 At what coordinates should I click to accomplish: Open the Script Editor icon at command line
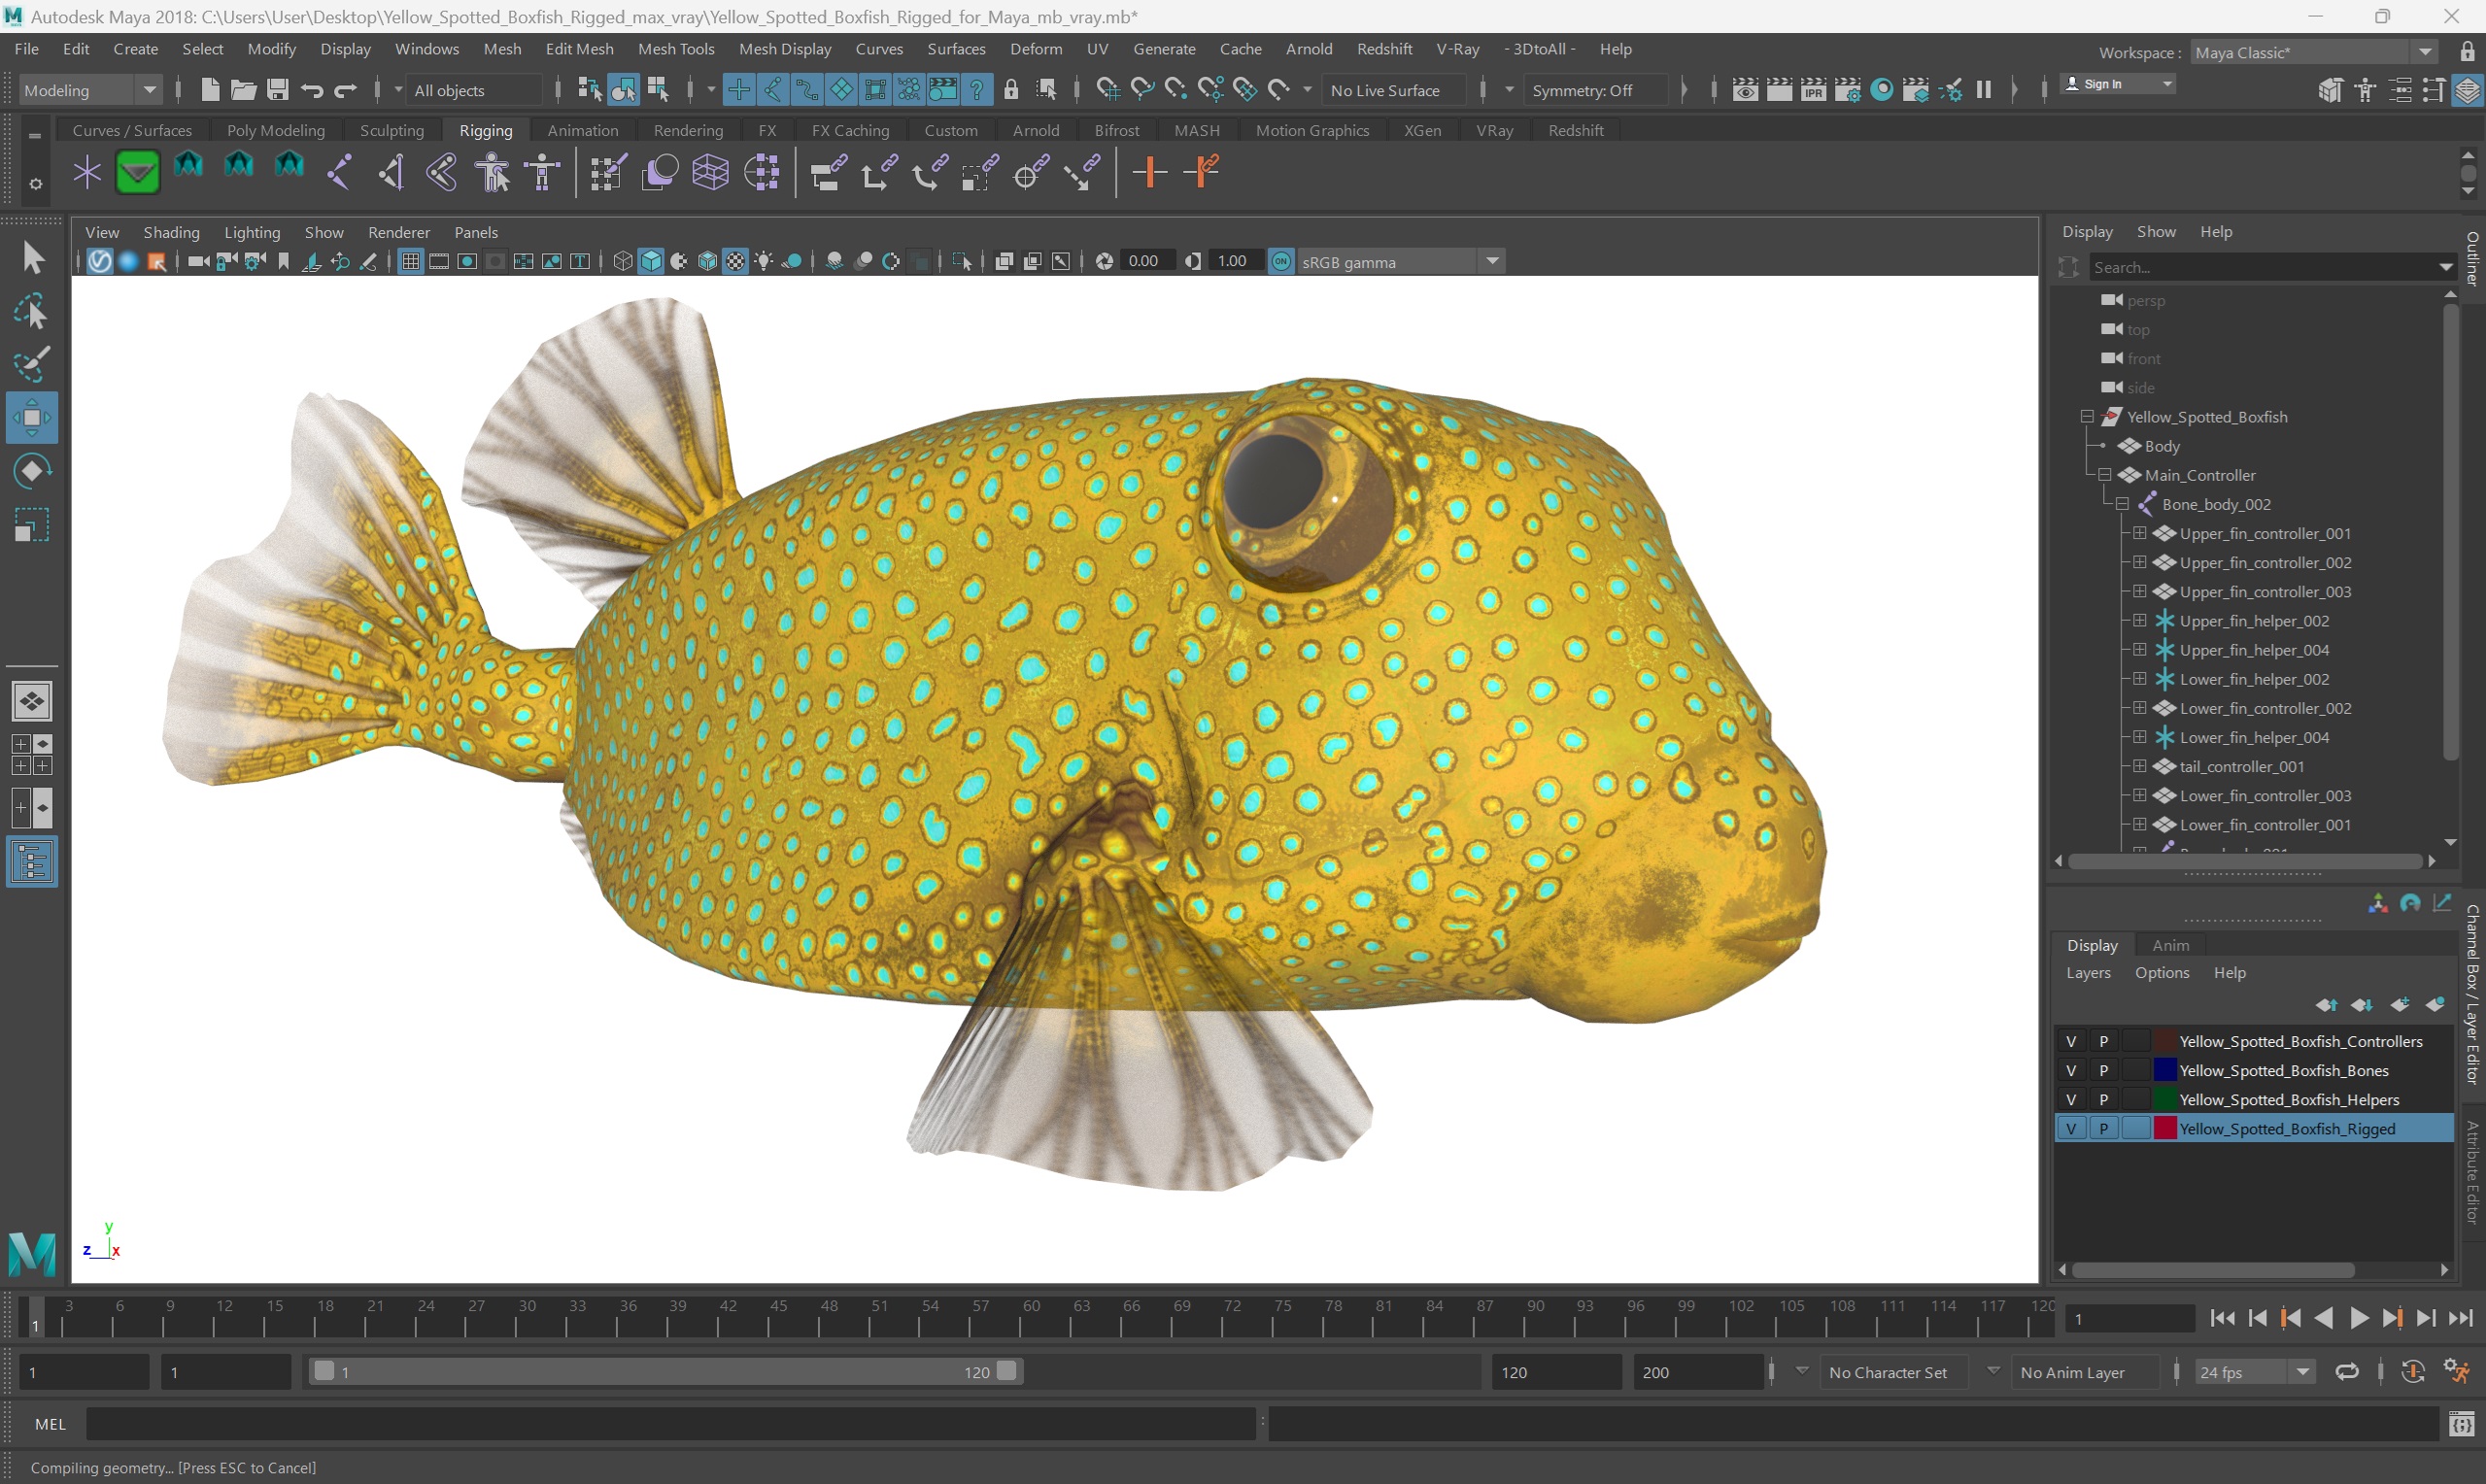(2462, 1424)
